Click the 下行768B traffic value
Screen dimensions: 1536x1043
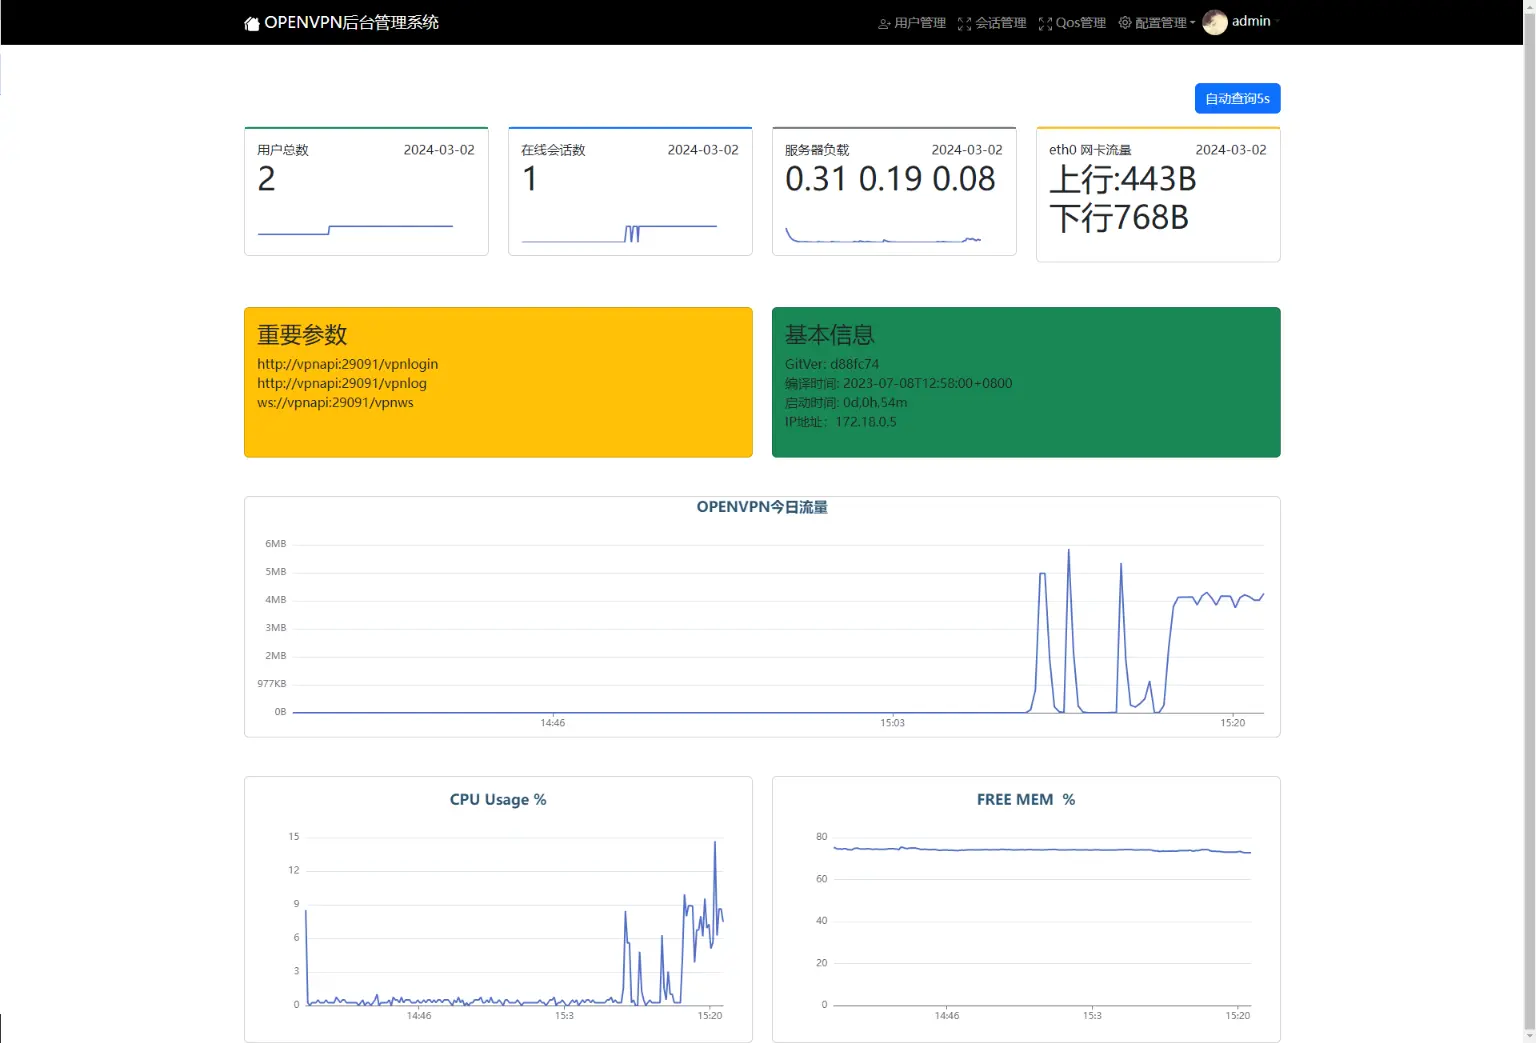[1119, 217]
